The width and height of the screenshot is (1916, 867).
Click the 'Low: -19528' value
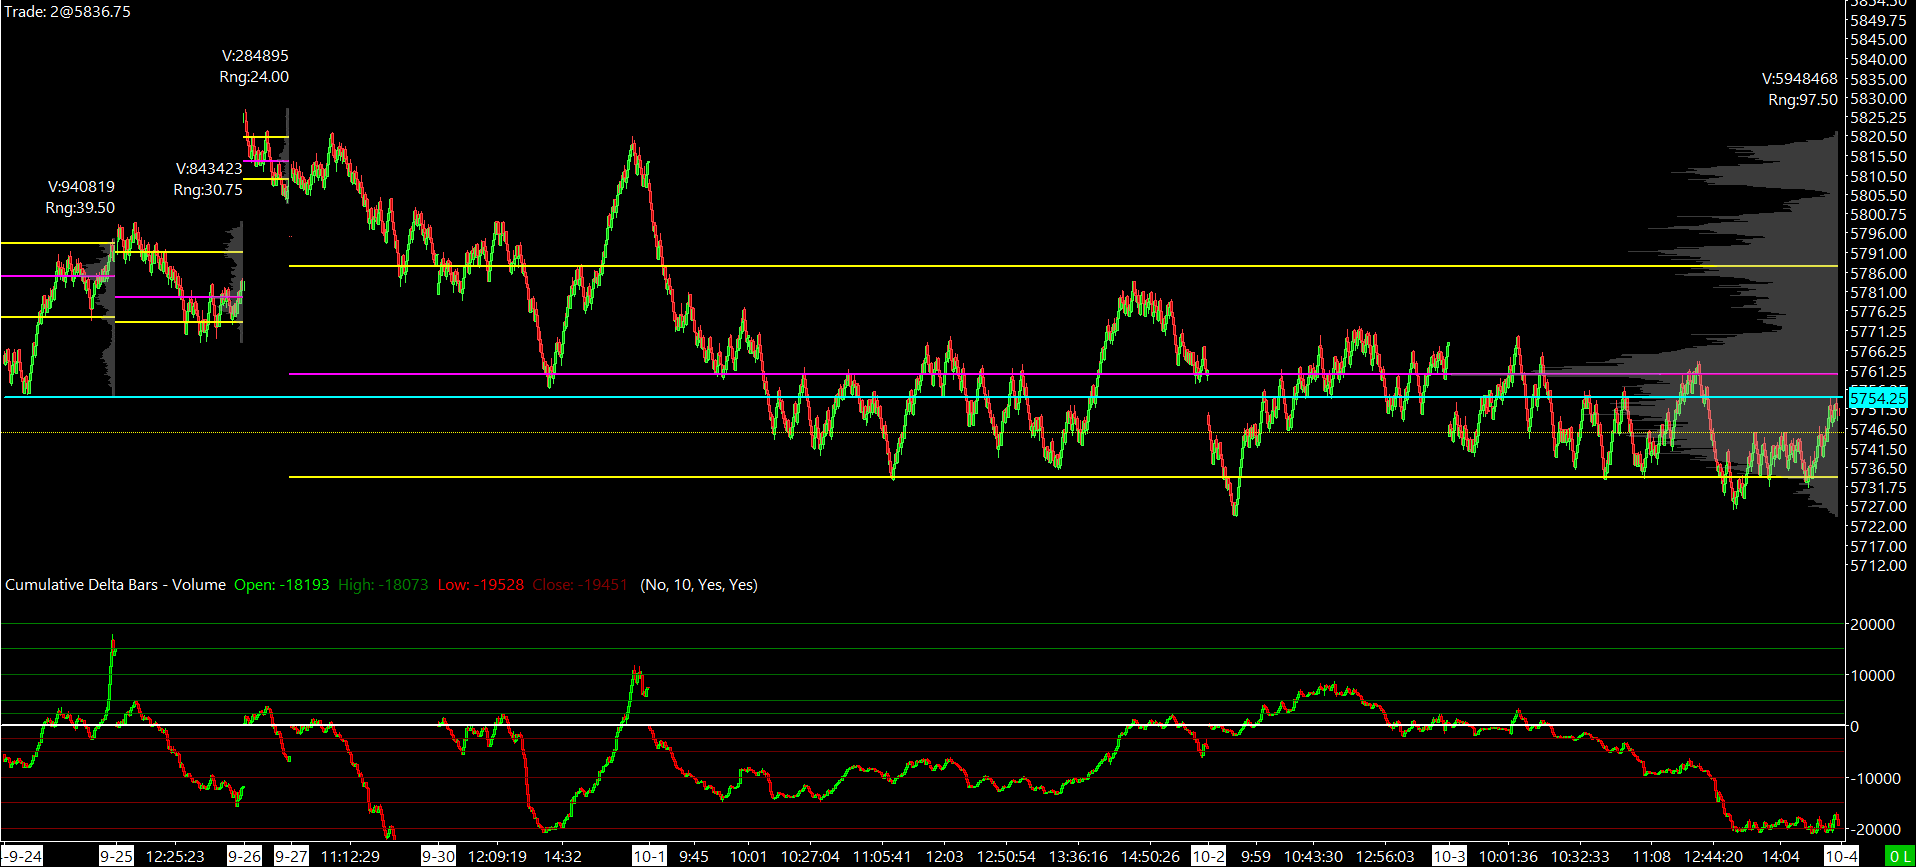point(481,585)
